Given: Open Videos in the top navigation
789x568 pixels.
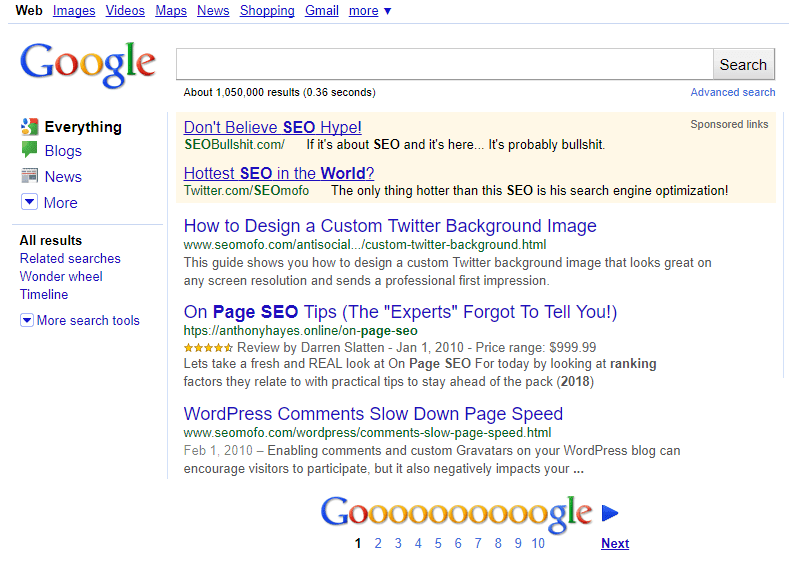Looking at the screenshot, I should (125, 11).
